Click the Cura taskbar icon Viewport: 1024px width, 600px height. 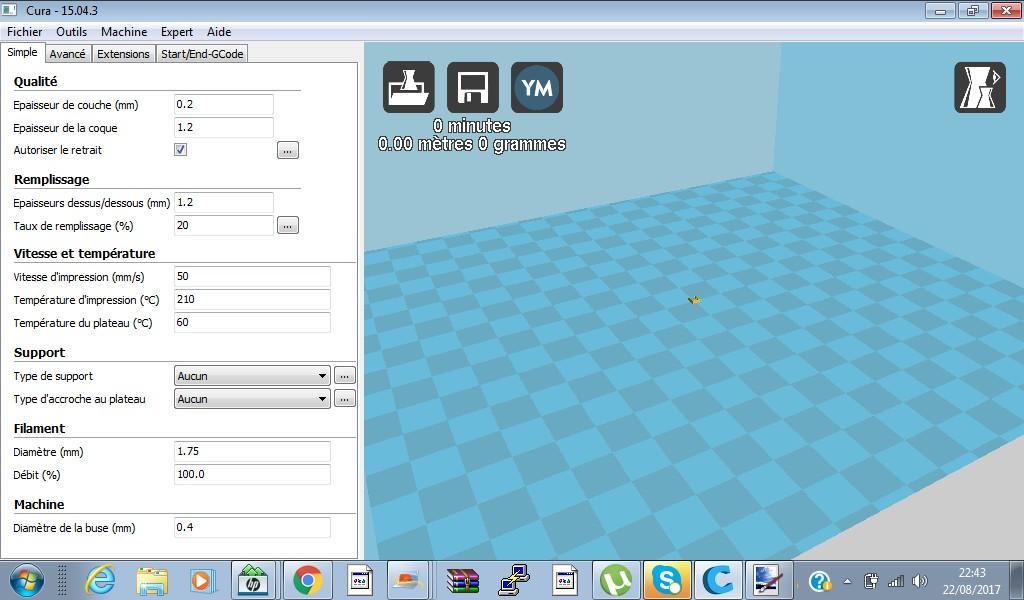pos(718,580)
